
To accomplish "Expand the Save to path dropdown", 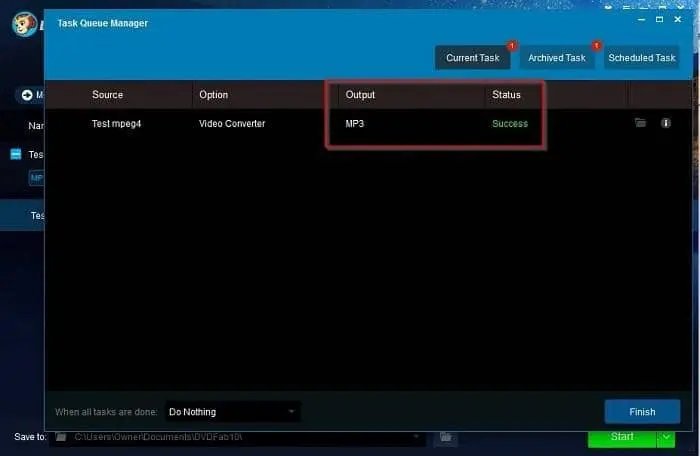I will point(417,437).
